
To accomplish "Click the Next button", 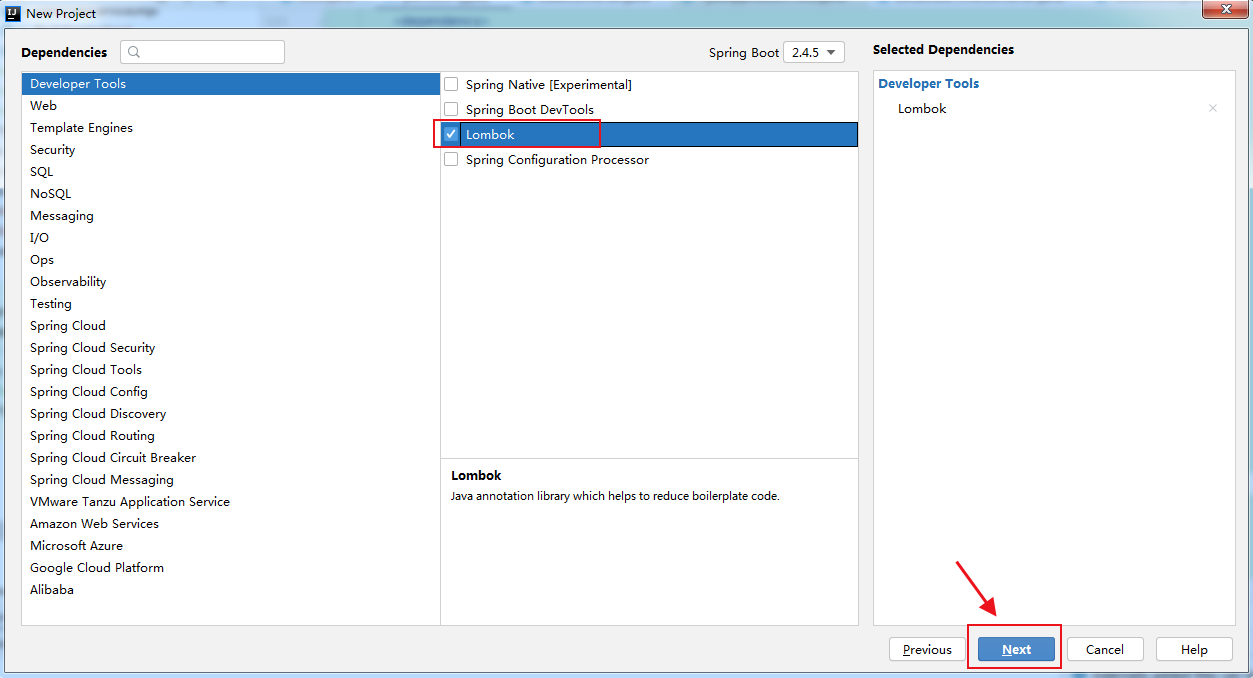I will 1016,649.
